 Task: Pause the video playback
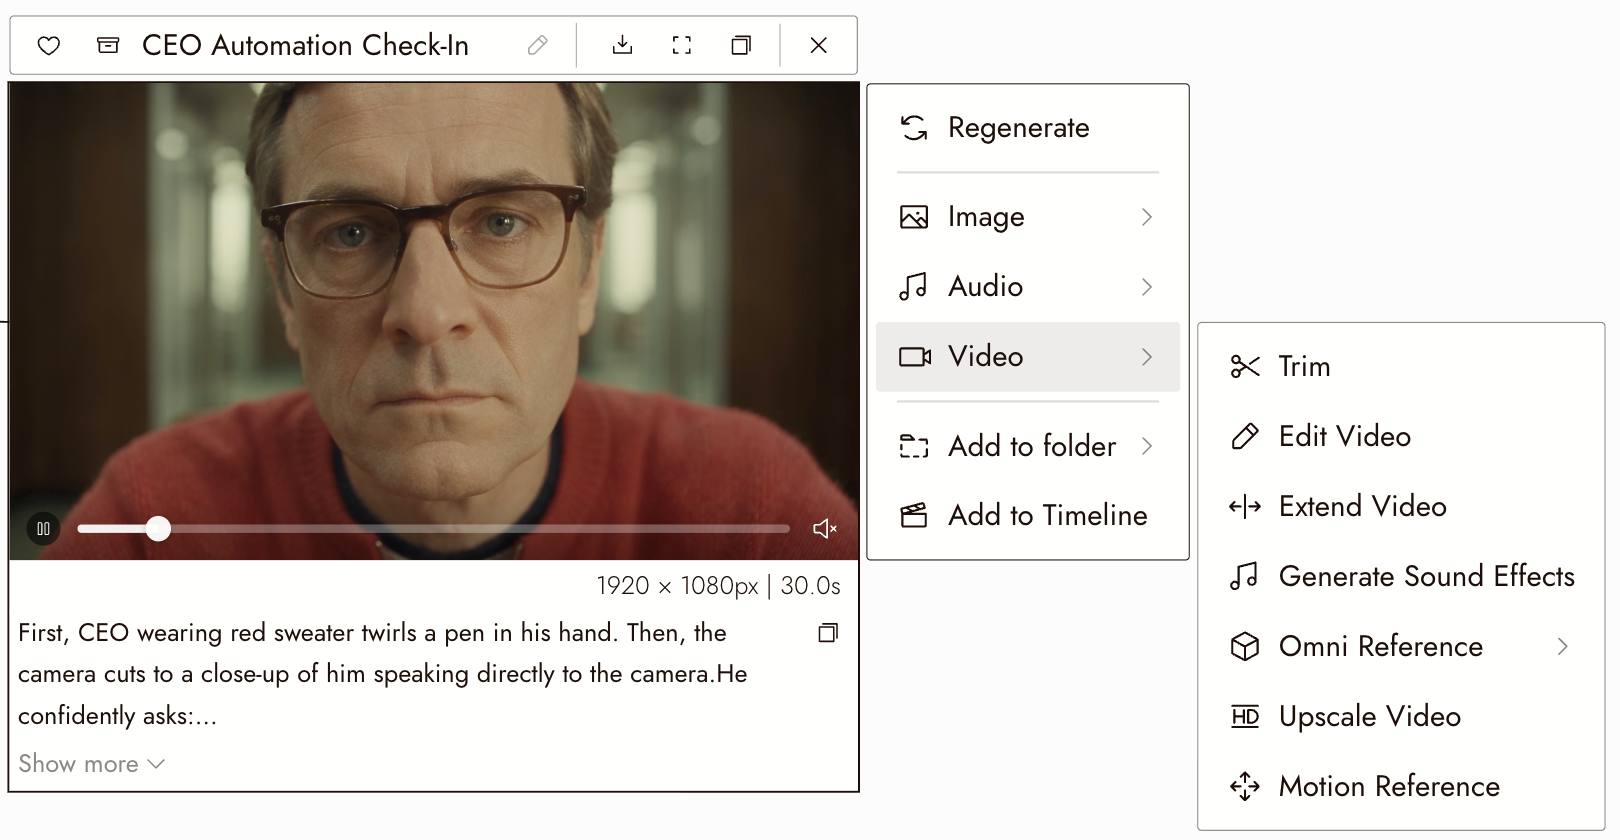pyautogui.click(x=43, y=528)
